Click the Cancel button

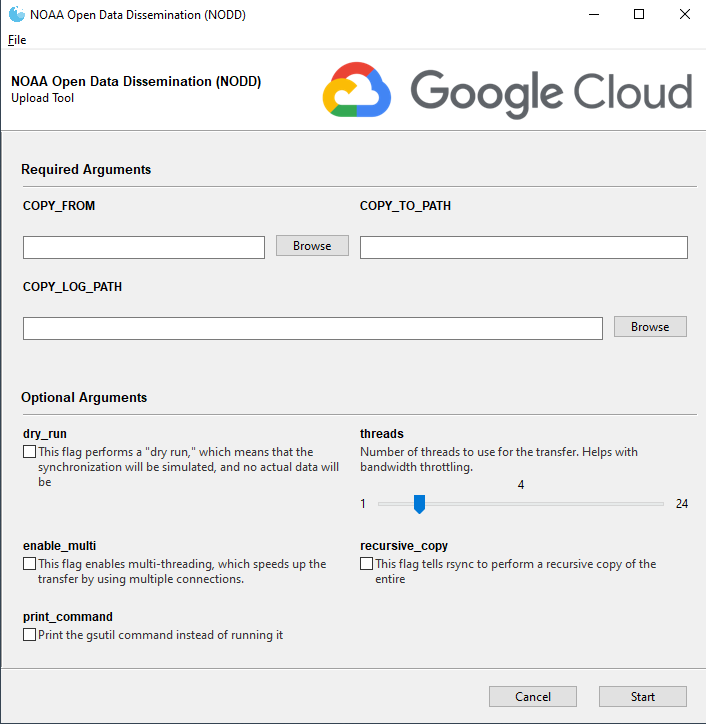(533, 696)
